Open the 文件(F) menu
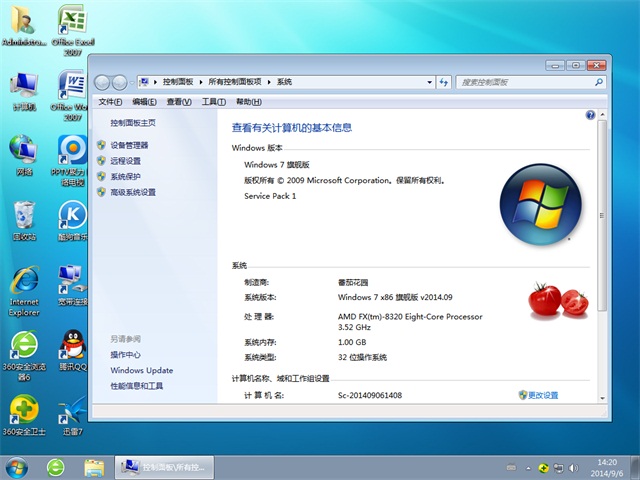This screenshot has width=640, height=480. [x=110, y=102]
